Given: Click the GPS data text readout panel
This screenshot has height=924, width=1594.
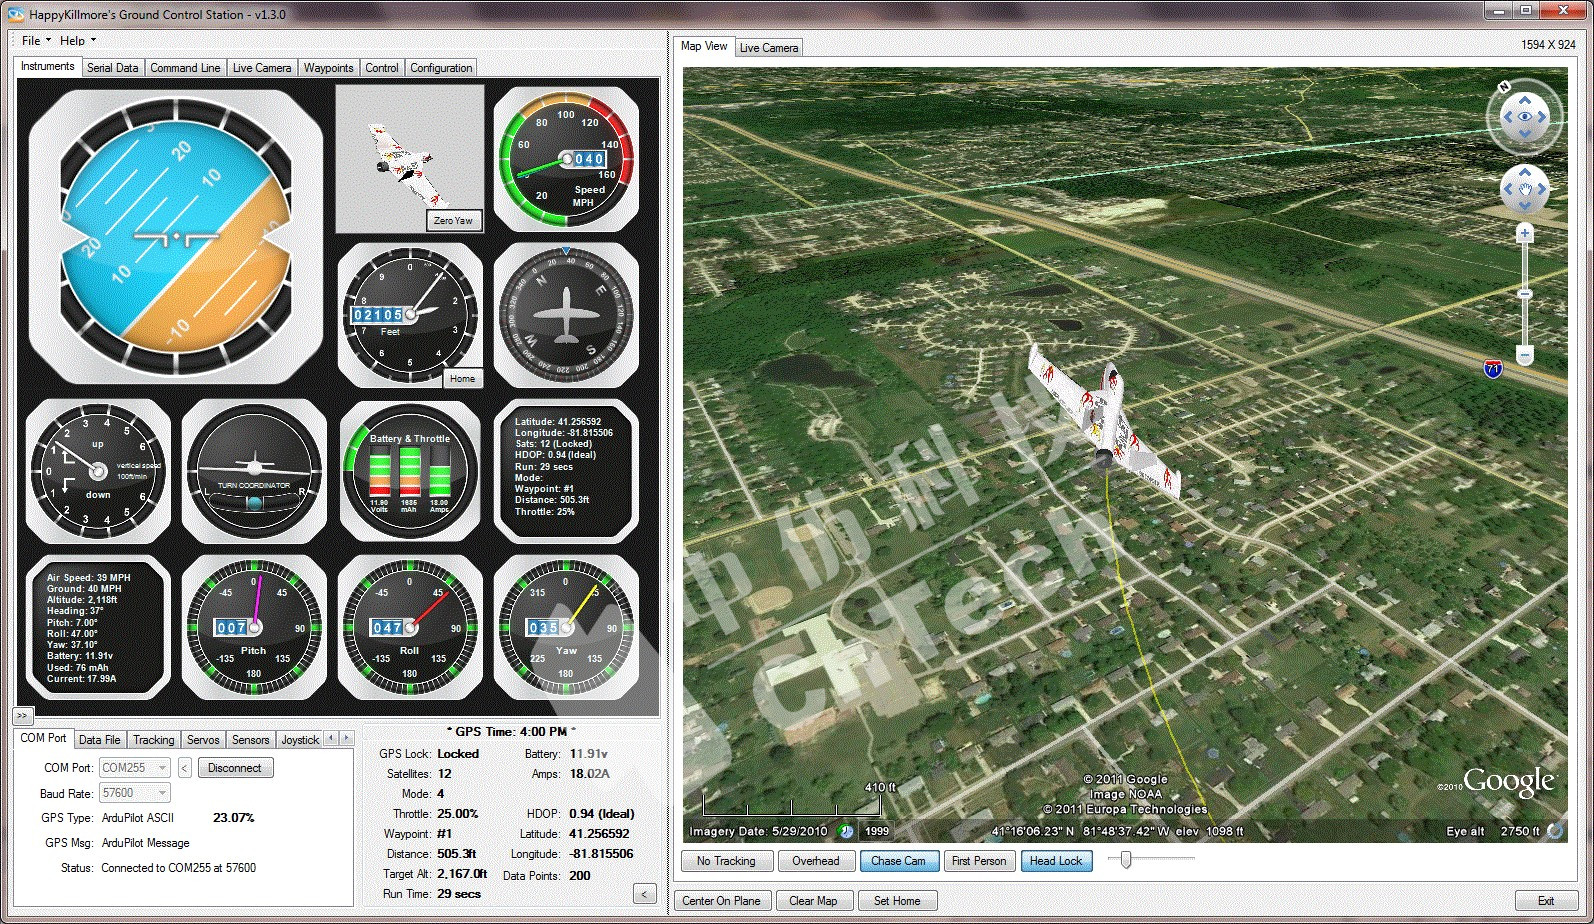Looking at the screenshot, I should click(566, 471).
